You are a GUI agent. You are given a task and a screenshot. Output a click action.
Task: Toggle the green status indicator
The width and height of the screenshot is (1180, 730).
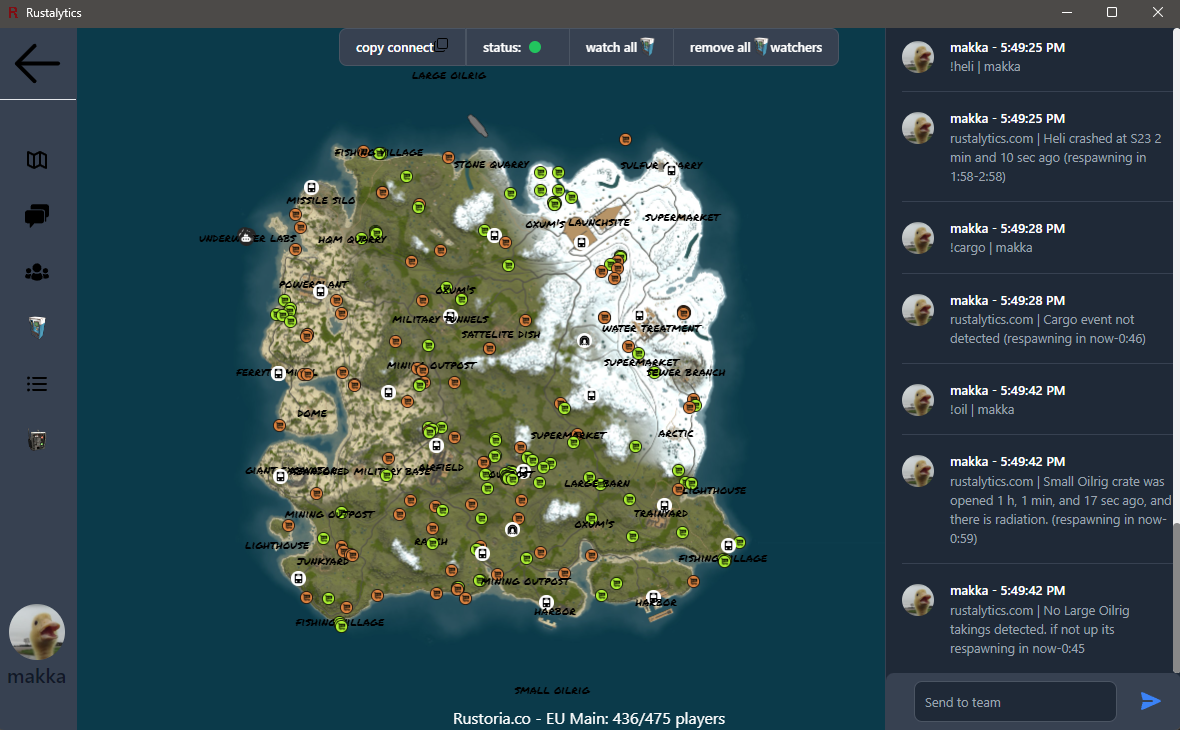click(535, 47)
